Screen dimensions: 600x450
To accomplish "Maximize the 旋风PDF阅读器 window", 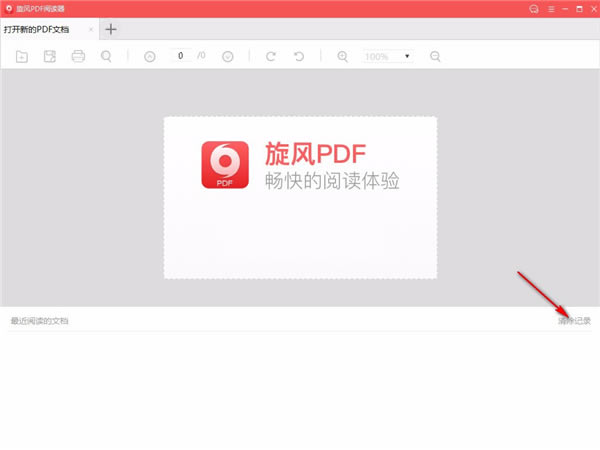I will tap(579, 9).
